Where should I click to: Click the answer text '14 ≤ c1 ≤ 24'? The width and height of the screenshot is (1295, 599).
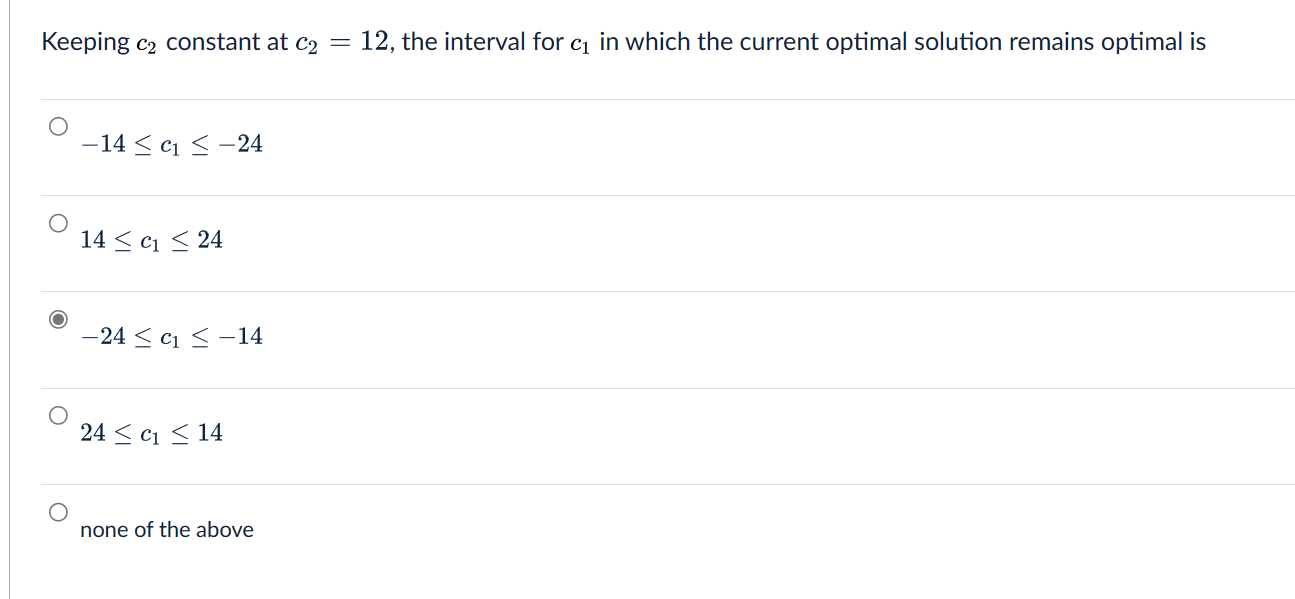pyautogui.click(x=151, y=239)
